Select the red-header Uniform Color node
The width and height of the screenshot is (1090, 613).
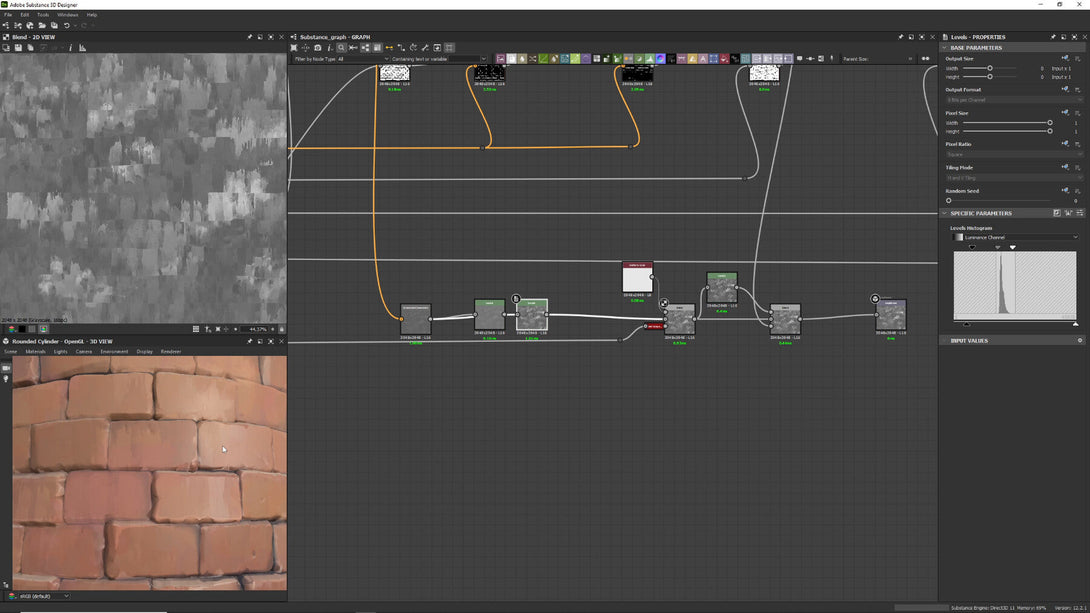637,277
